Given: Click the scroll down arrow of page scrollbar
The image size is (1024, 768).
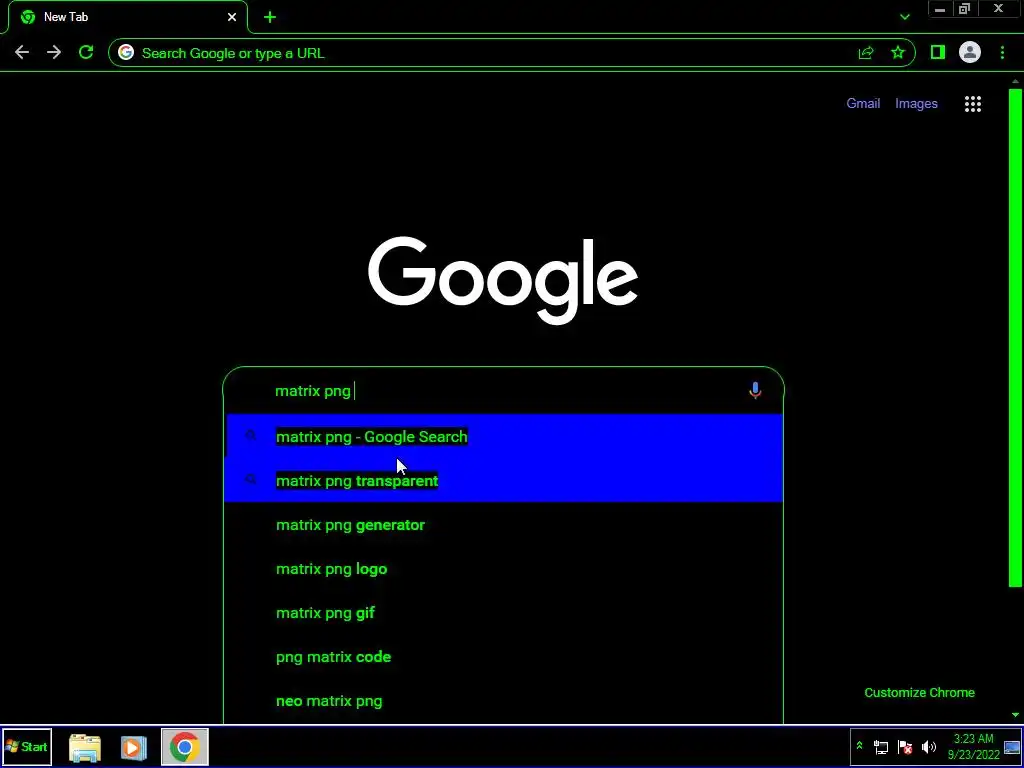Looking at the screenshot, I should tap(1015, 716).
